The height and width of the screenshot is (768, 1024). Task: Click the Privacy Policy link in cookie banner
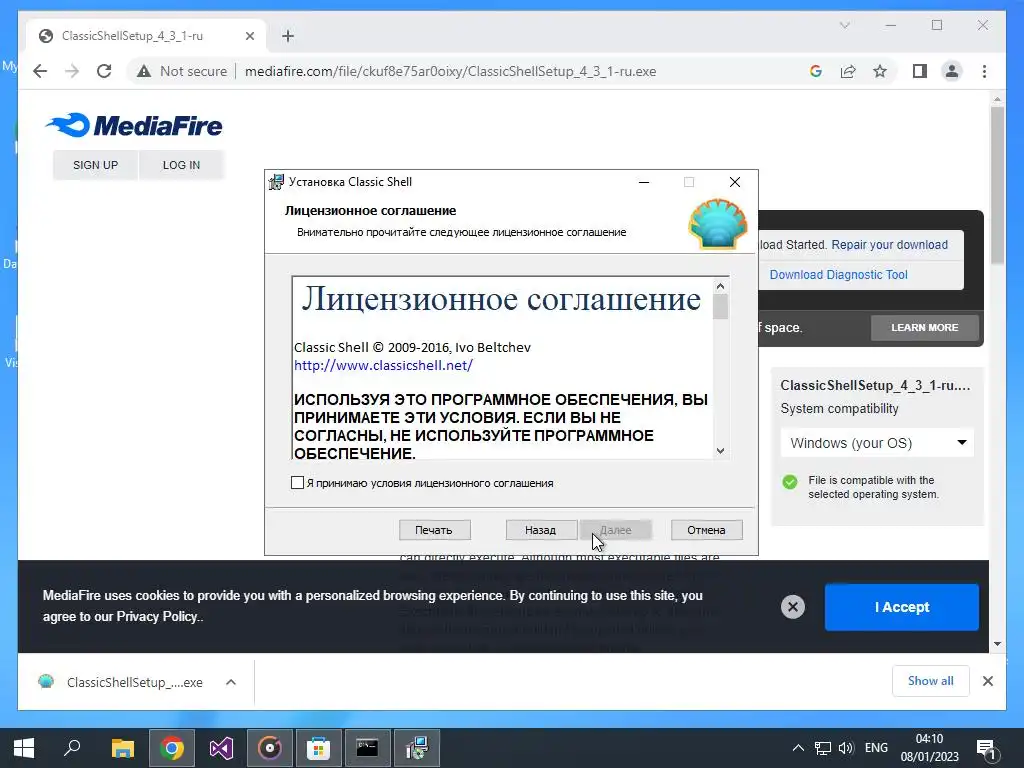pos(157,616)
